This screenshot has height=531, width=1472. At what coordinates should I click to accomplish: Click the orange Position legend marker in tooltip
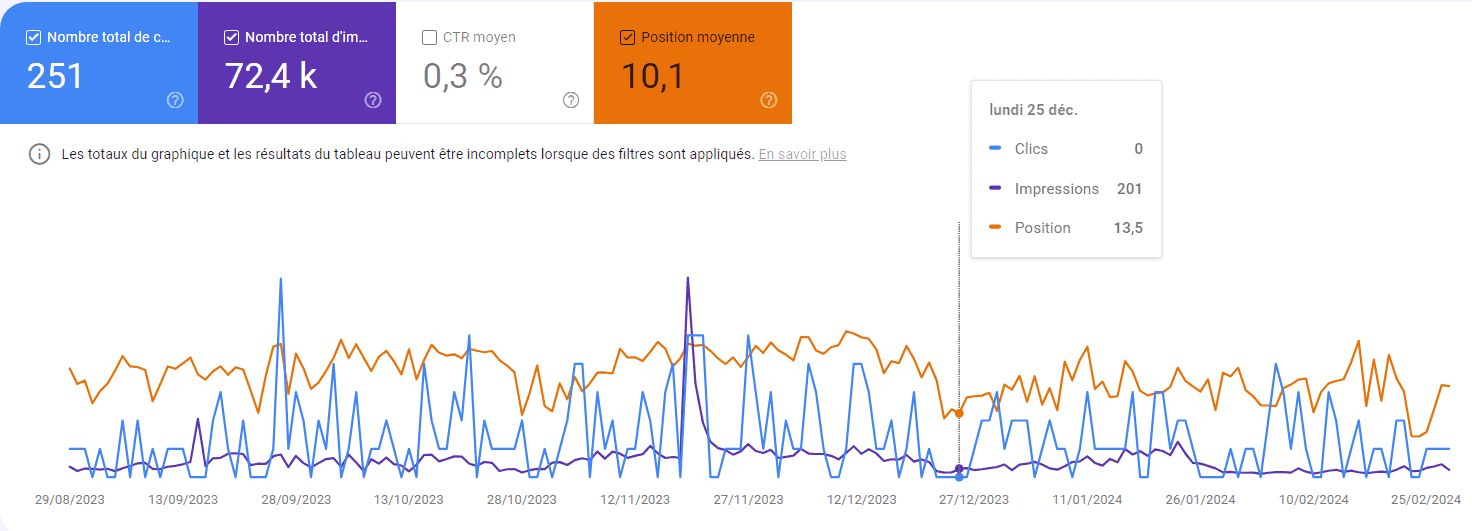995,228
